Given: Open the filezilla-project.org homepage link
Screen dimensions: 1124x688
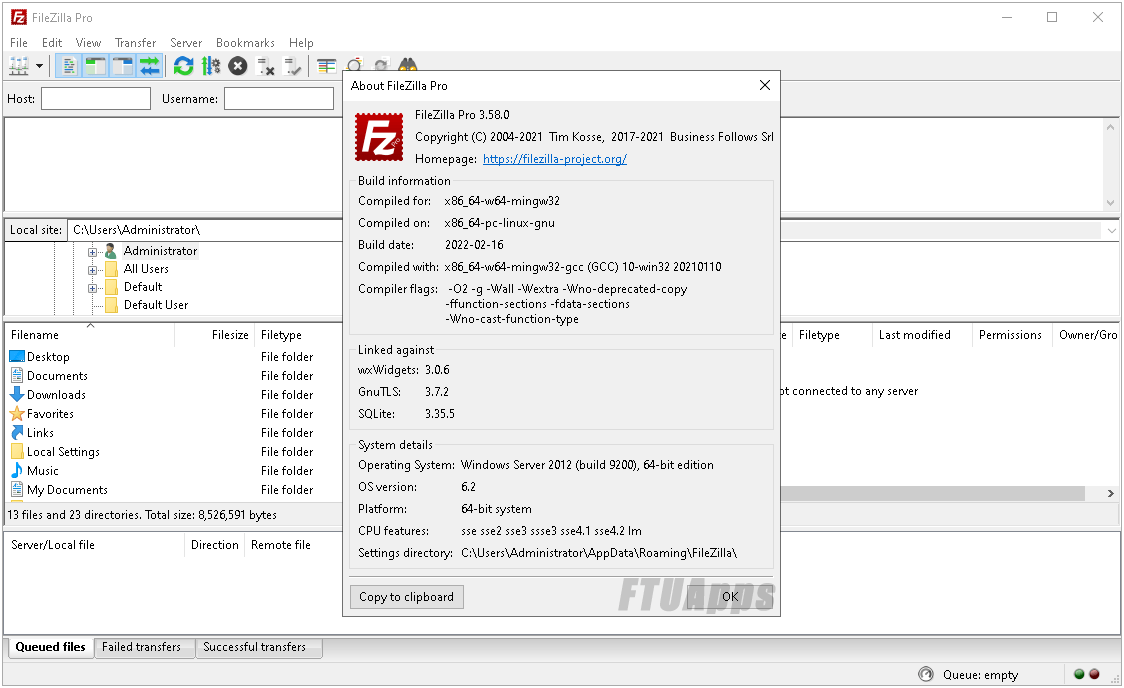Looking at the screenshot, I should click(x=555, y=159).
